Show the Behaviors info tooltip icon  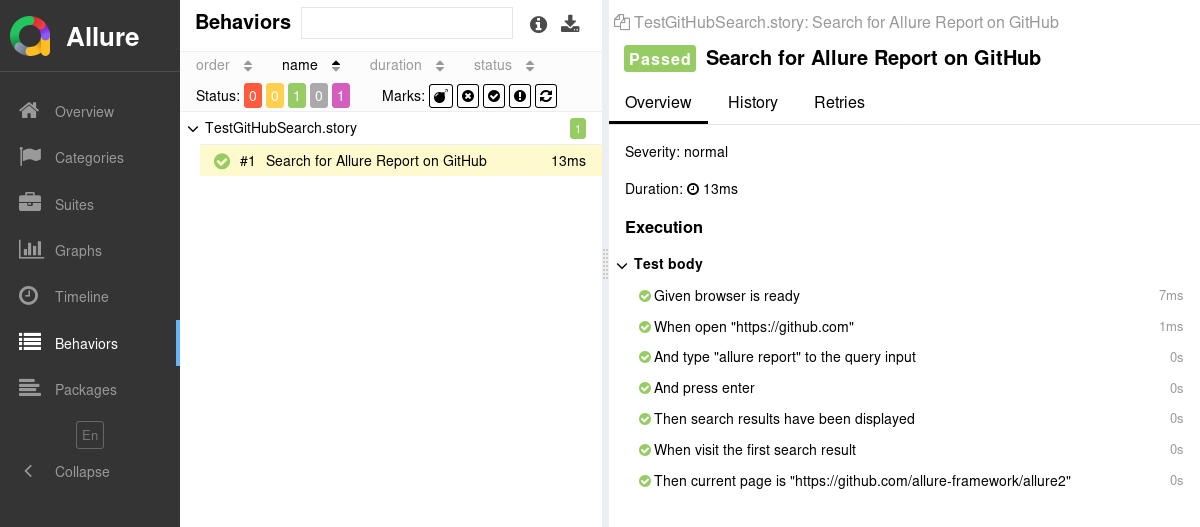click(538, 24)
